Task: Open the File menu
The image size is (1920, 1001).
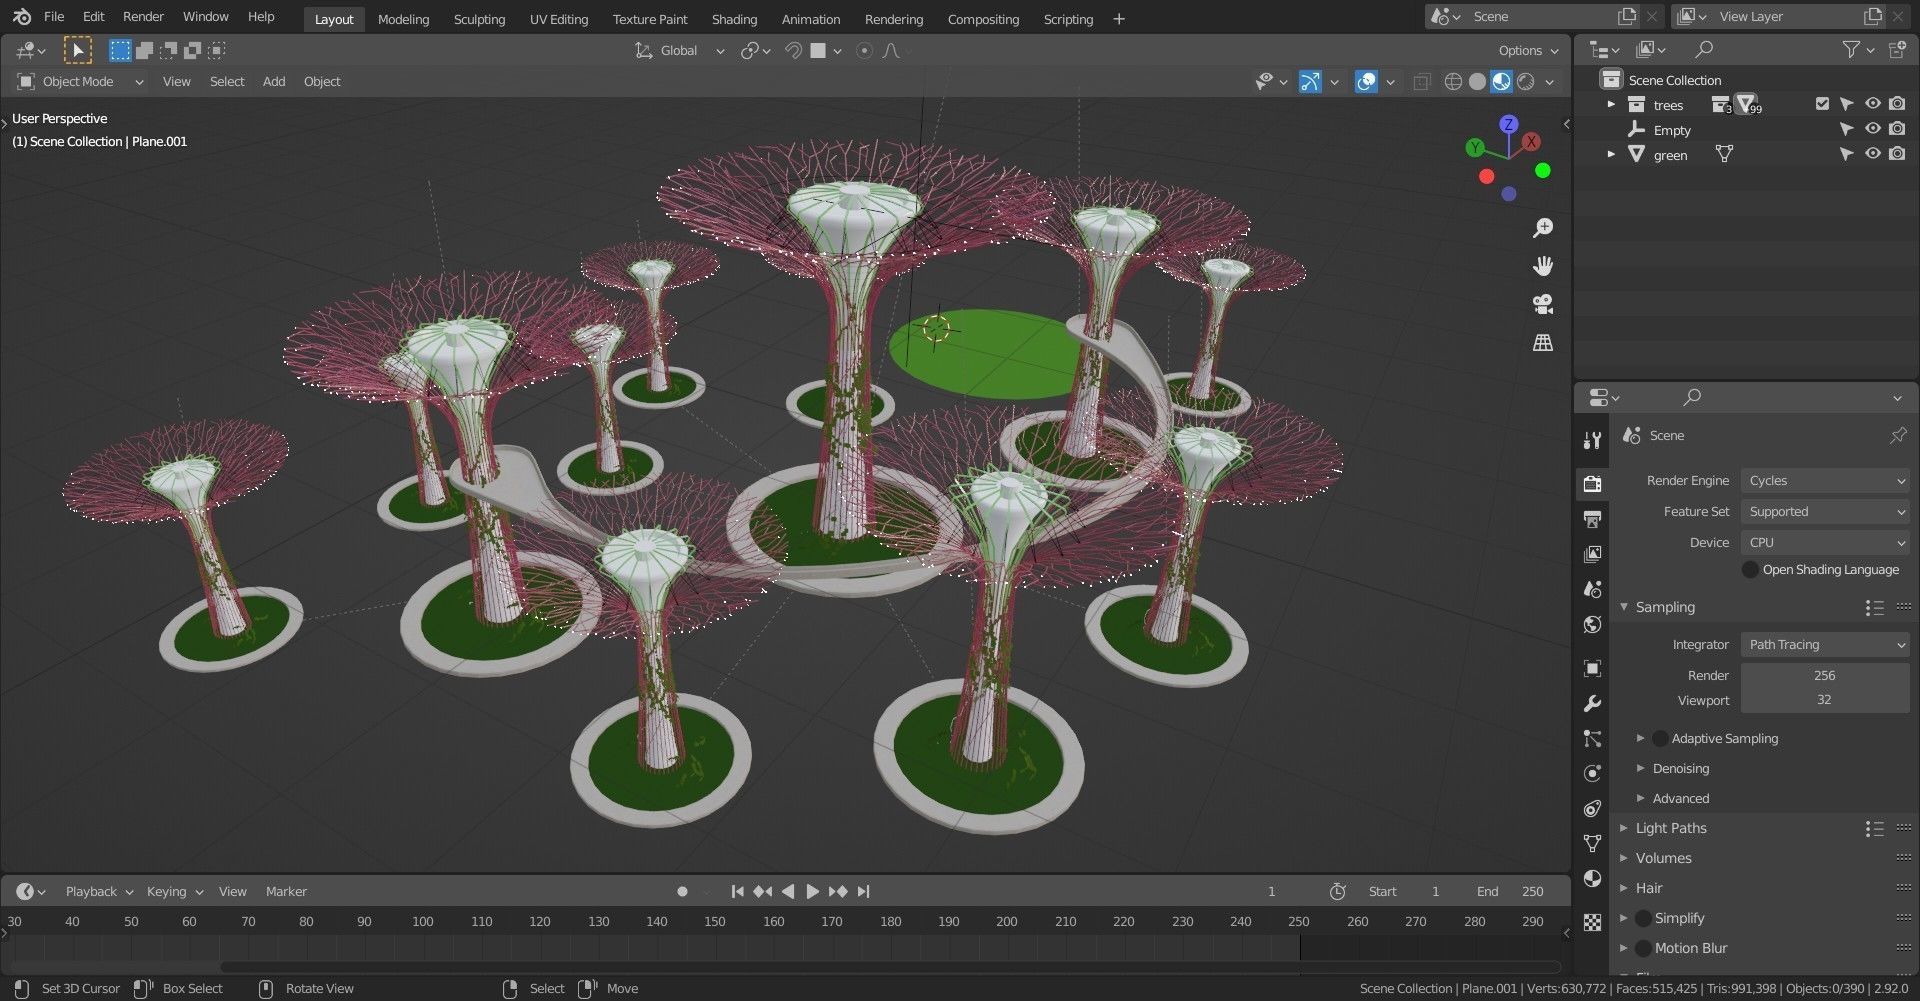Action: click(x=54, y=17)
